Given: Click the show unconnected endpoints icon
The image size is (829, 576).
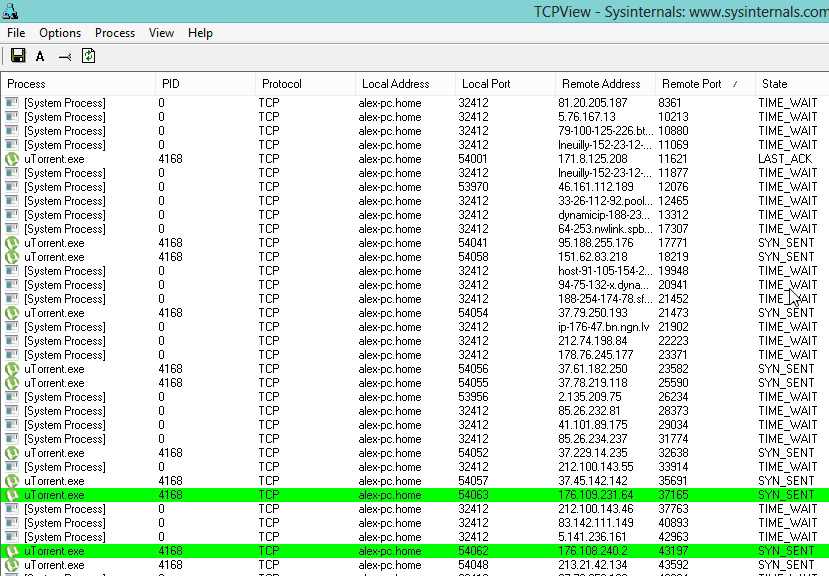Looking at the screenshot, I should coord(64,57).
